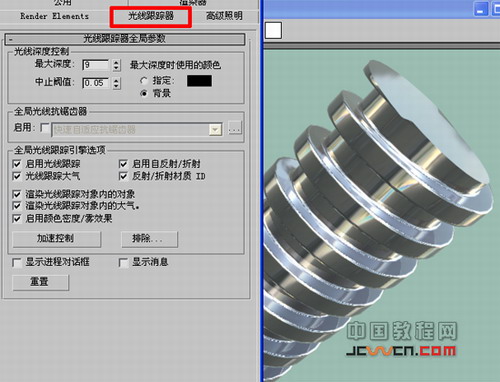Switch to the 光线跟踪器 tab

151,16
